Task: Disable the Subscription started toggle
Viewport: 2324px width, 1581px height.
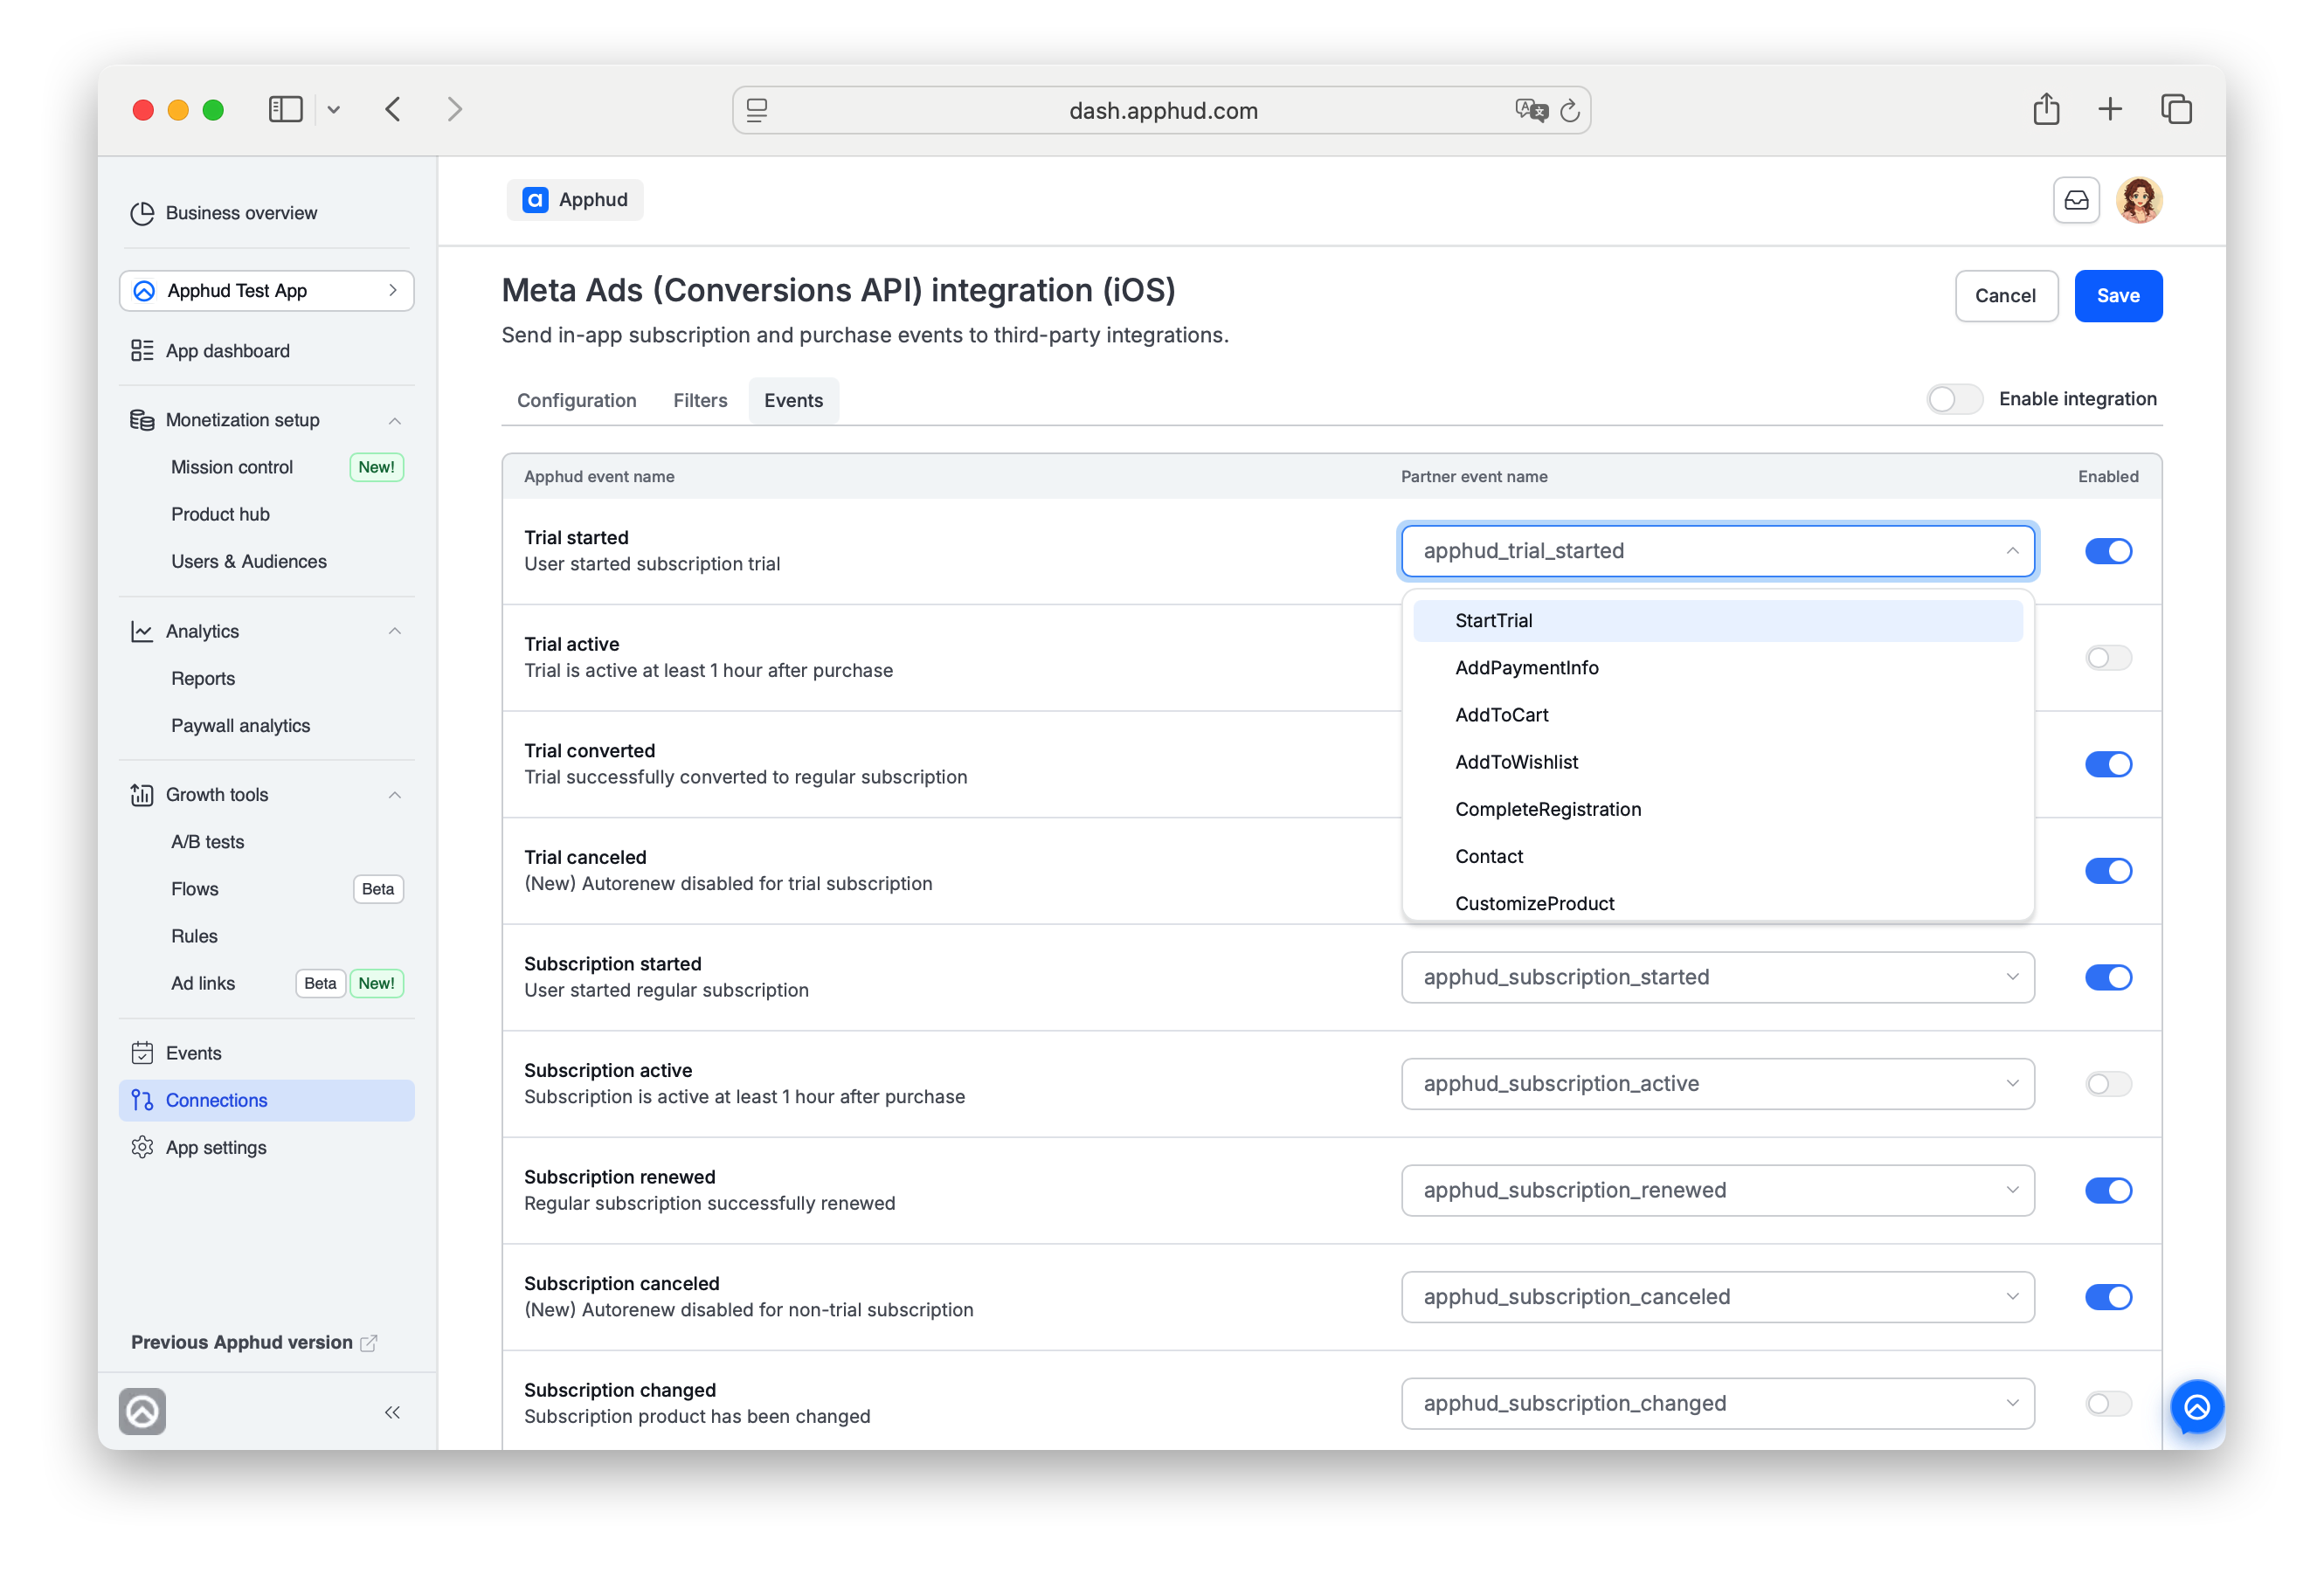Action: click(2108, 977)
